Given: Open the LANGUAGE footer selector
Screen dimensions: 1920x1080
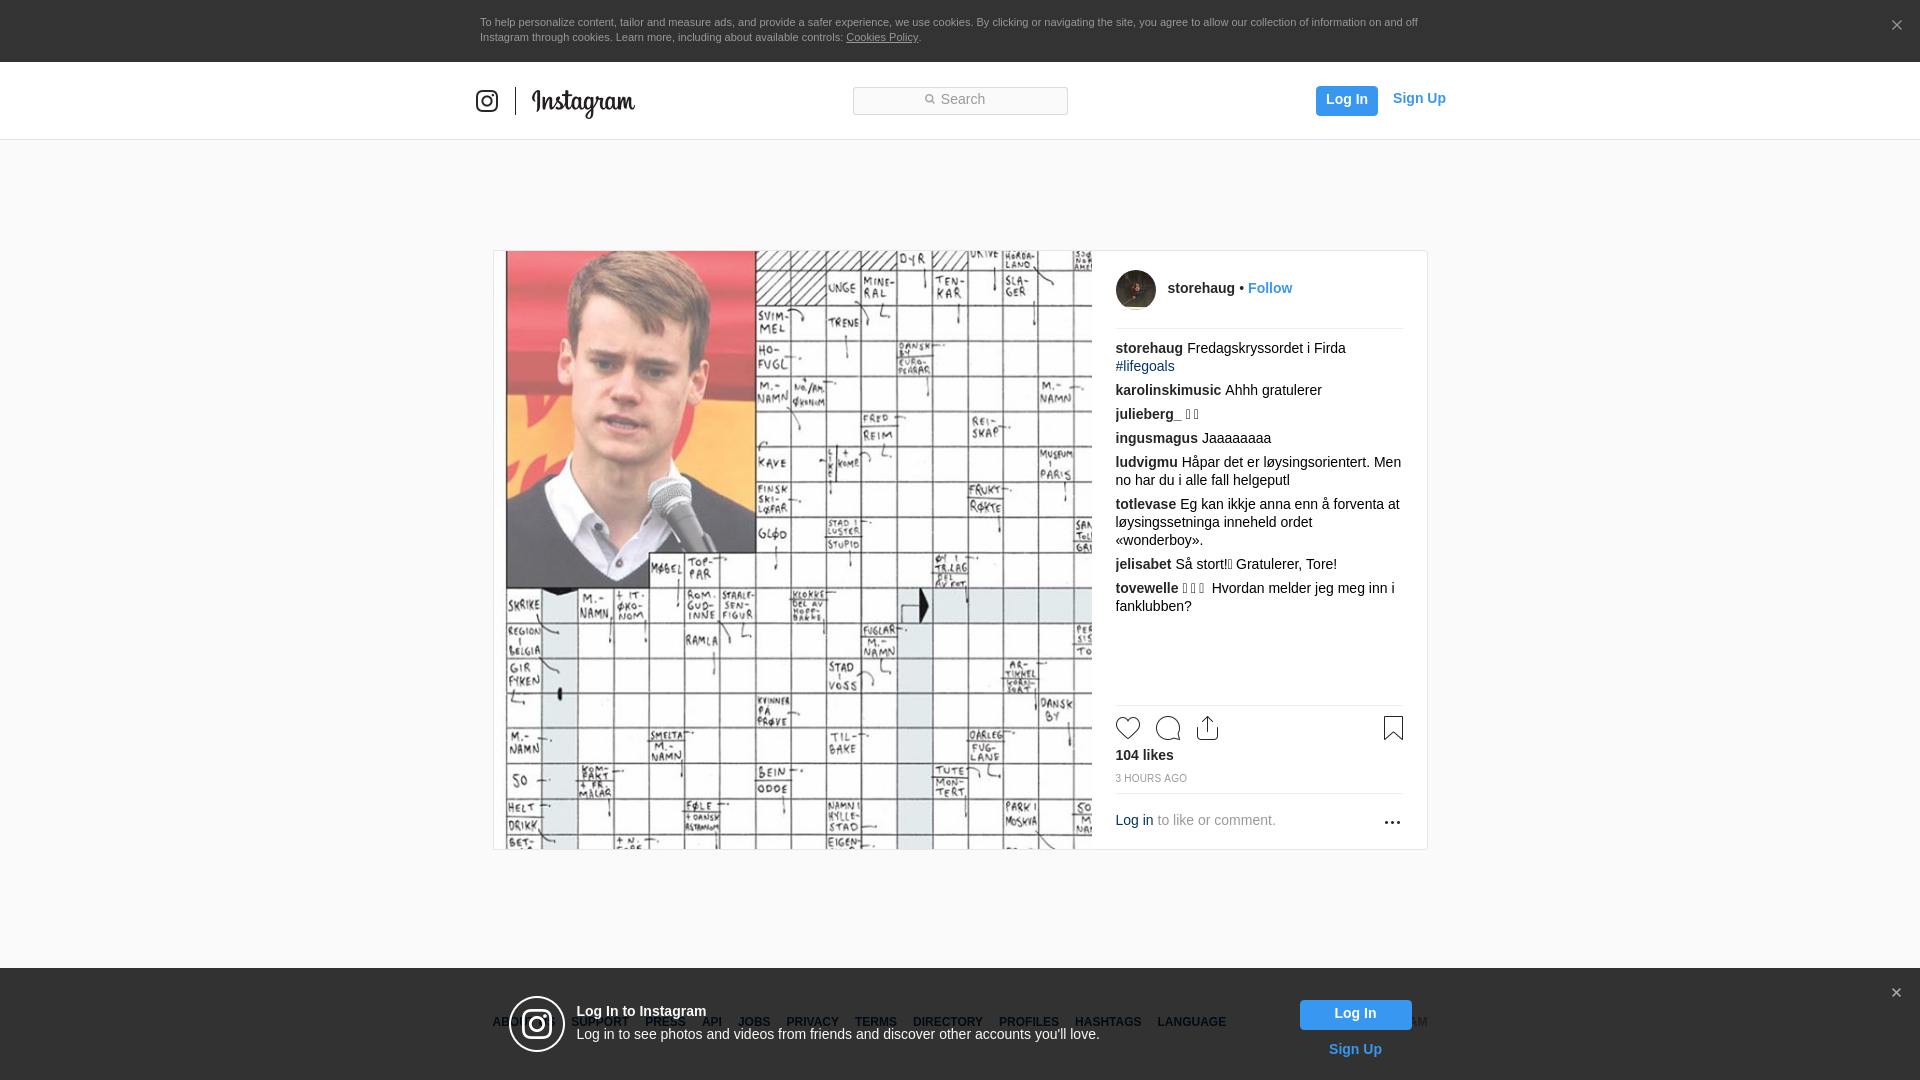Looking at the screenshot, I should tap(1191, 1022).
